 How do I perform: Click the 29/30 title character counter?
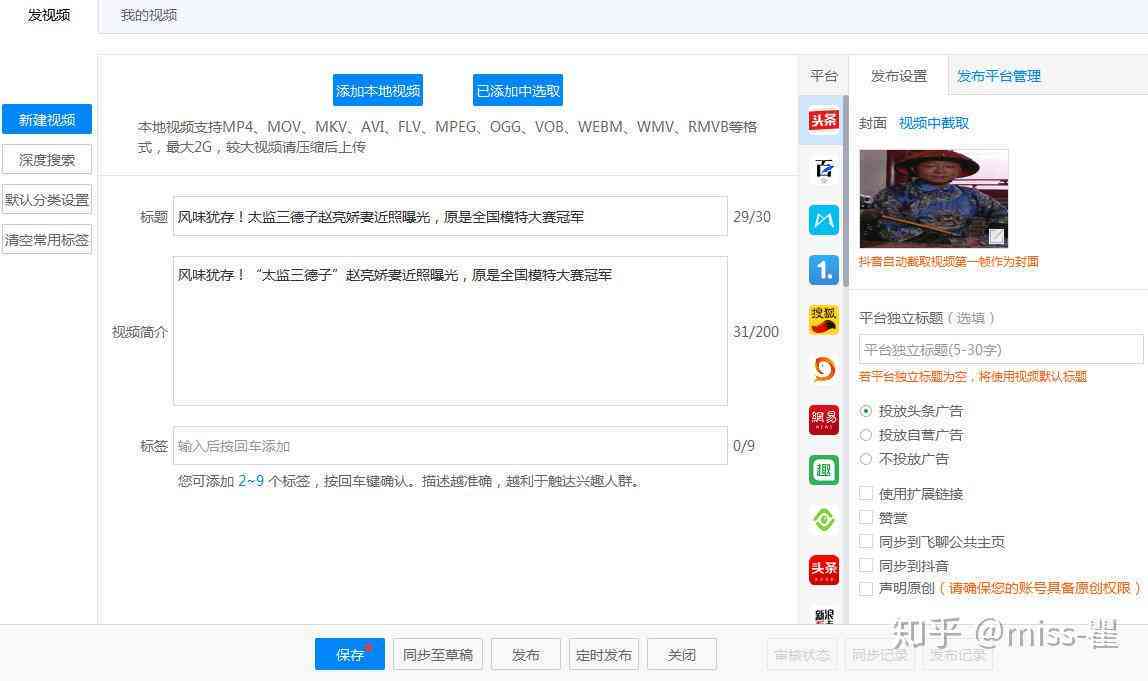tap(752, 216)
